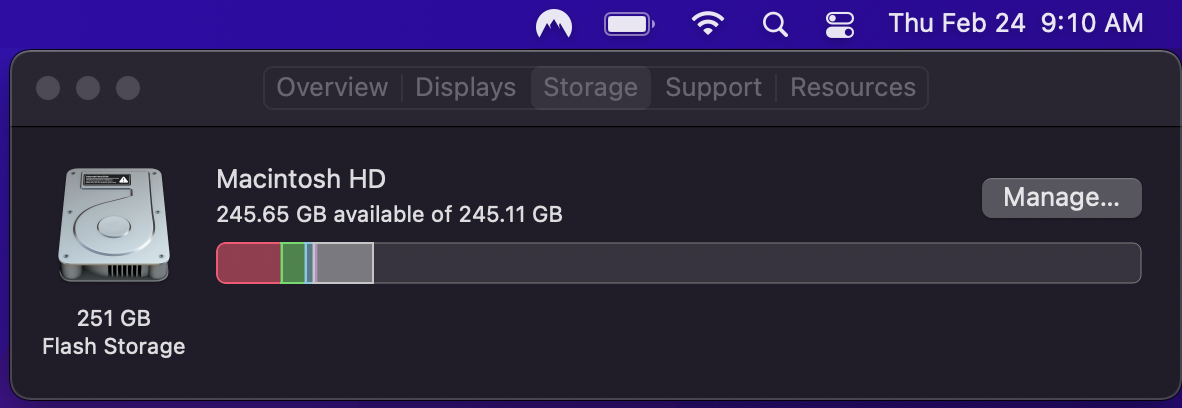1182x408 pixels.
Task: Switch to the Overview tab
Action: click(x=332, y=88)
